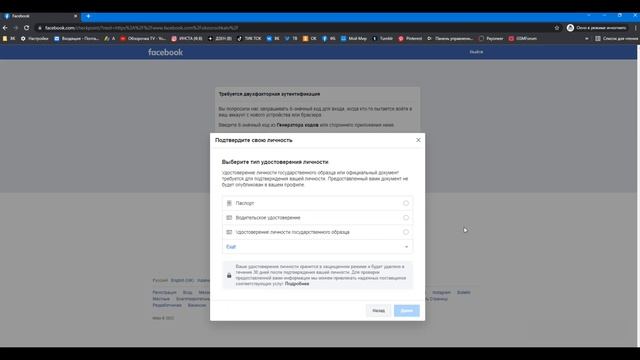The width and height of the screenshot is (640, 360).
Task: Open a new browser tab
Action: click(88, 16)
